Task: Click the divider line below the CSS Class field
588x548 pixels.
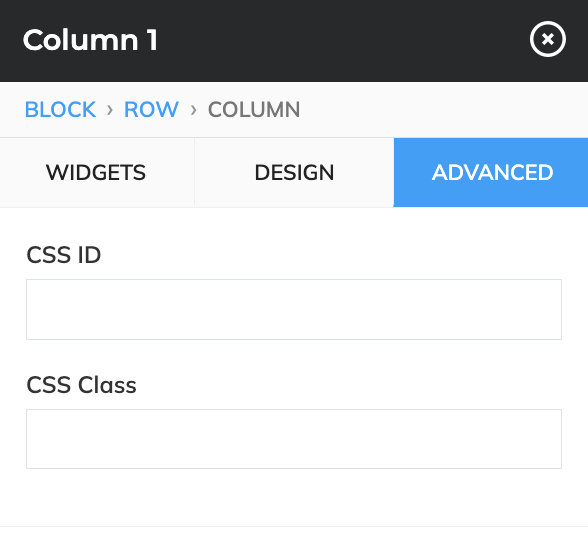Action: click(294, 526)
